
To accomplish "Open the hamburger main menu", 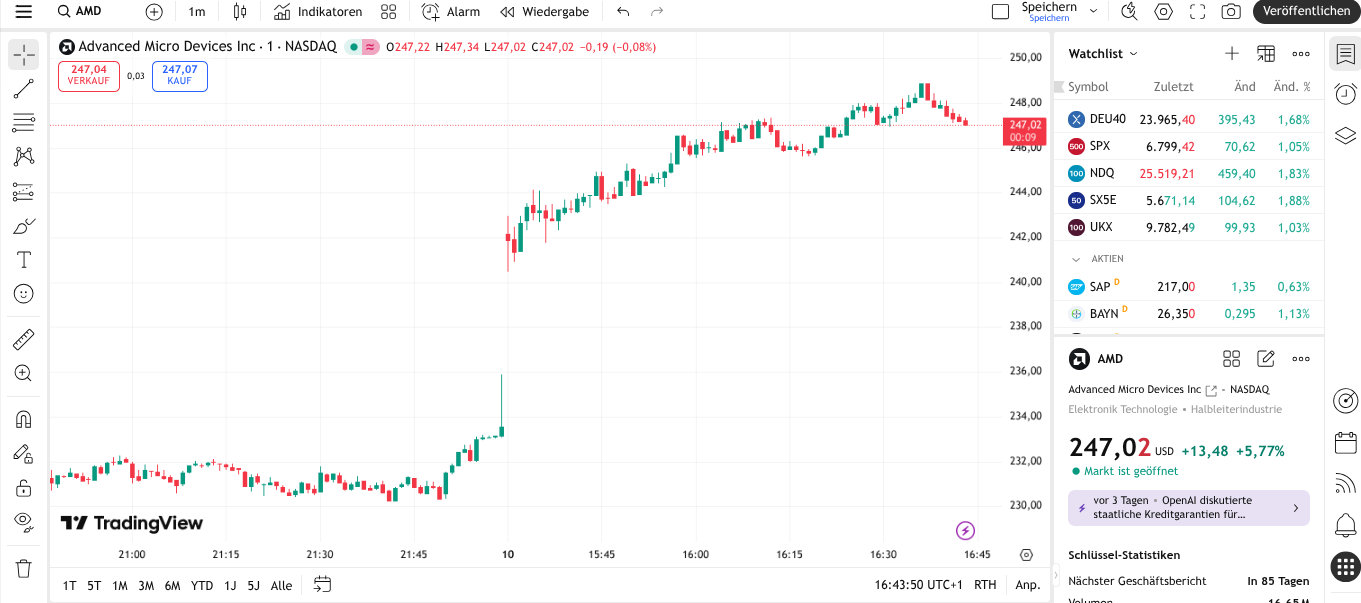I will pos(22,12).
